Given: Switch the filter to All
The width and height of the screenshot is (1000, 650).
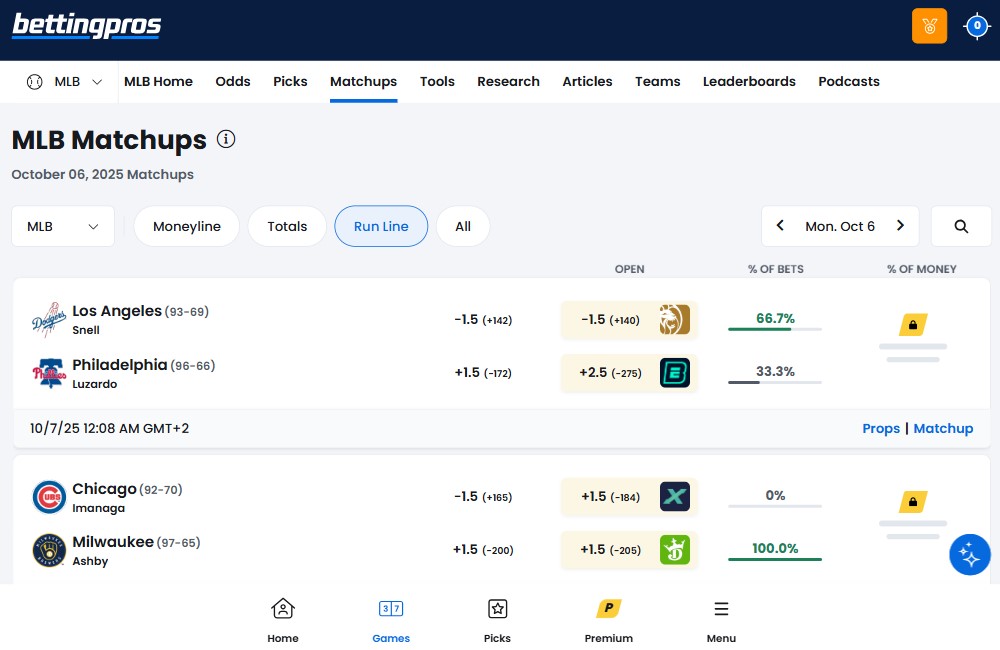Looking at the screenshot, I should (x=463, y=226).
